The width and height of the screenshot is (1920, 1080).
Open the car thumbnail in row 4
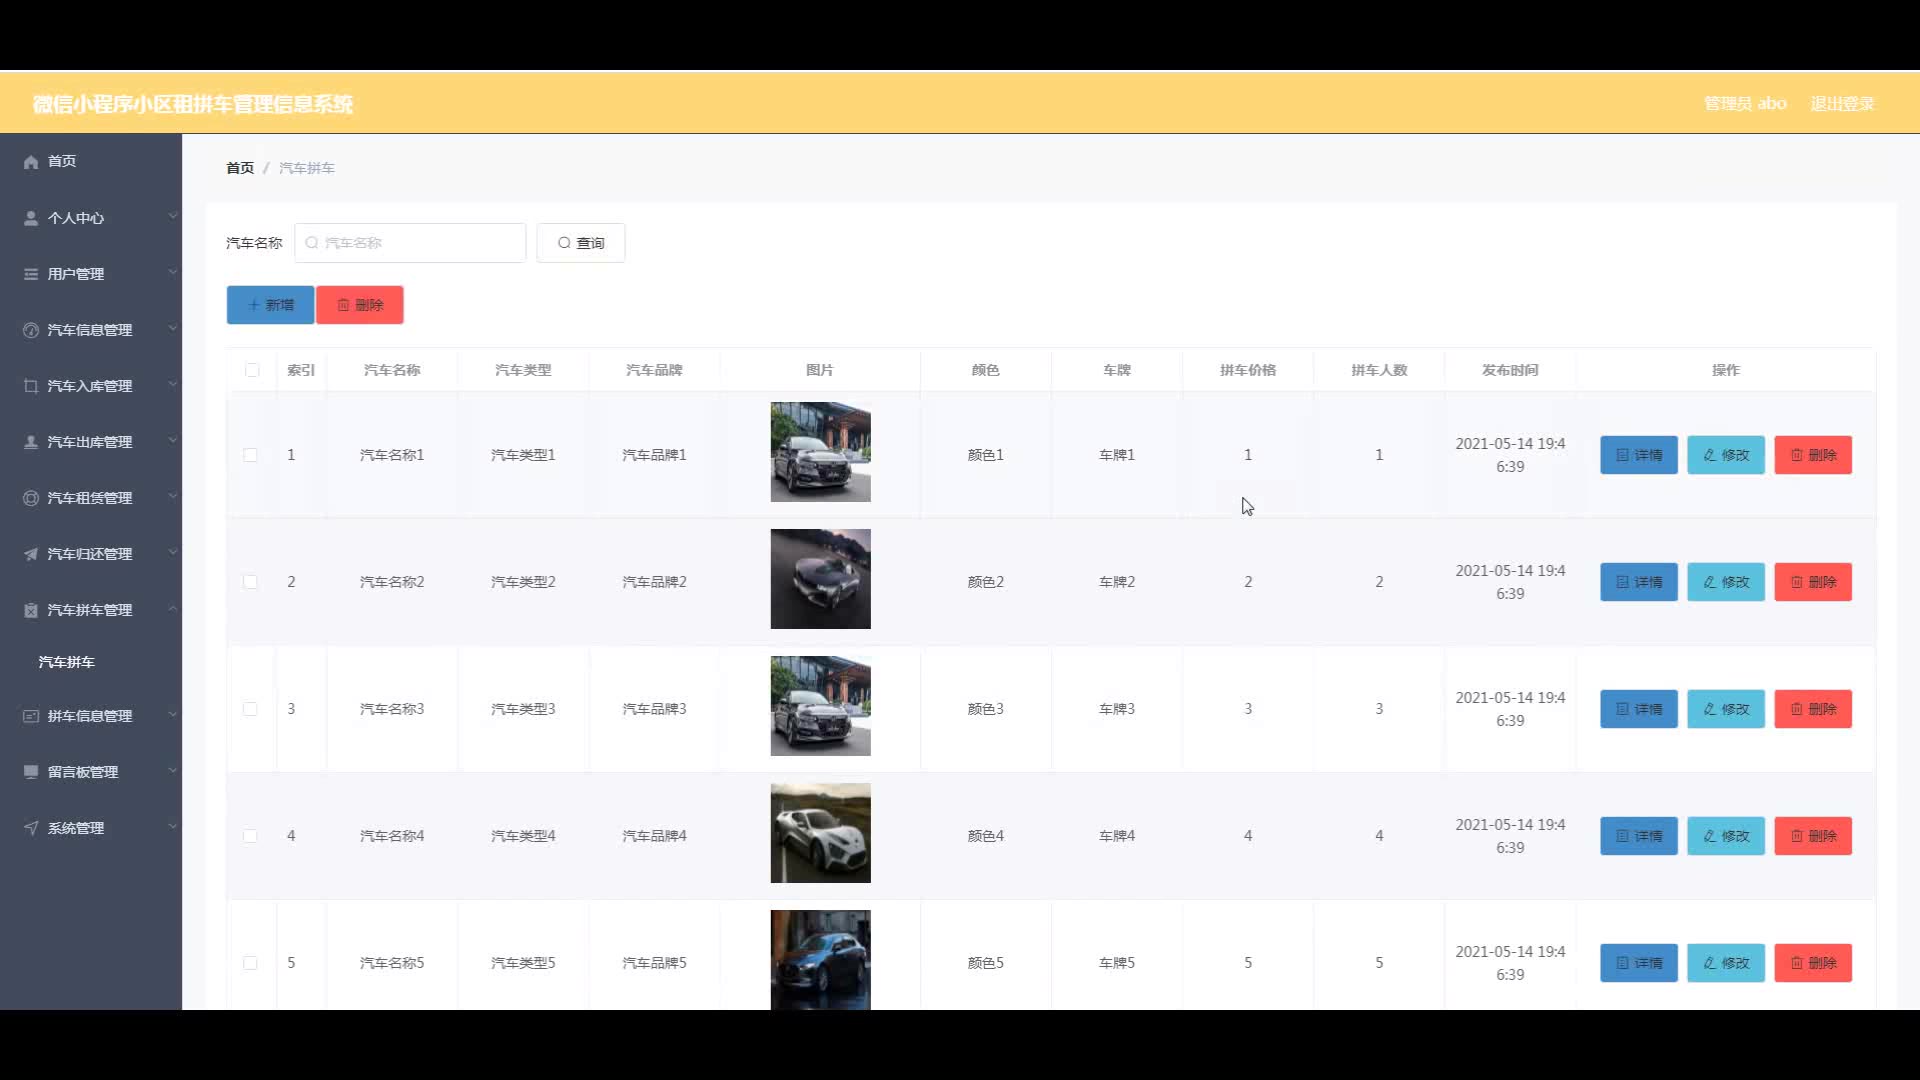(x=820, y=833)
